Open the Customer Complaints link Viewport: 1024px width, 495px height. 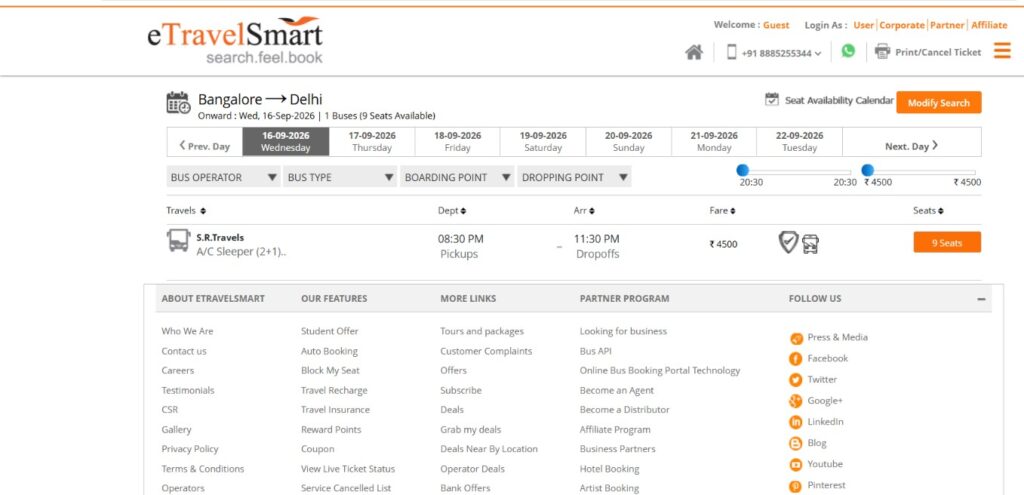tap(486, 351)
